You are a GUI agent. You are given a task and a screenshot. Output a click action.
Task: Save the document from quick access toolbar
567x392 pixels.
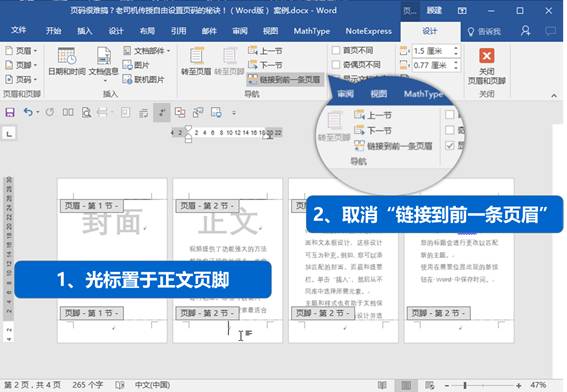click(10, 112)
